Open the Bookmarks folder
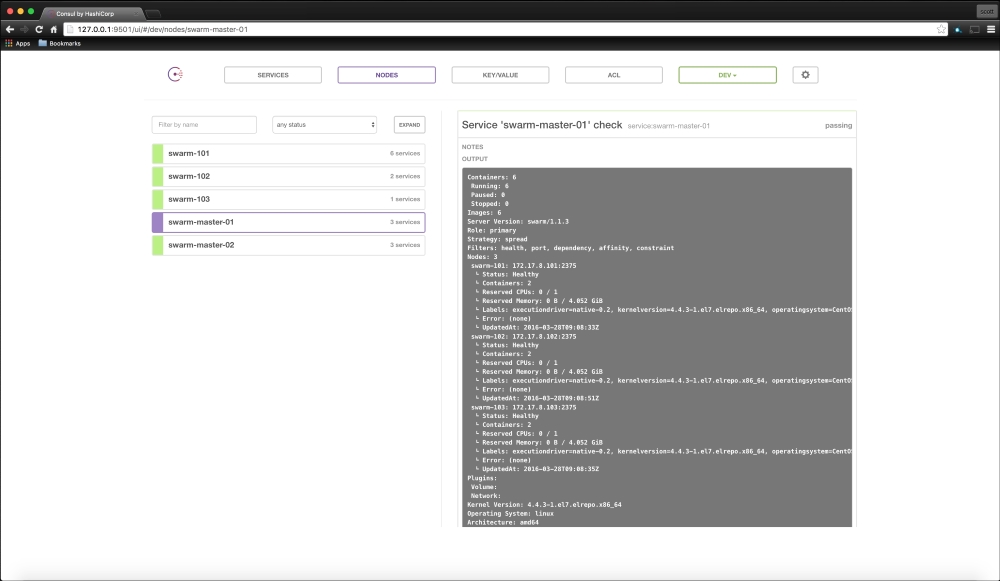Image resolution: width=1000 pixels, height=581 pixels. point(59,43)
